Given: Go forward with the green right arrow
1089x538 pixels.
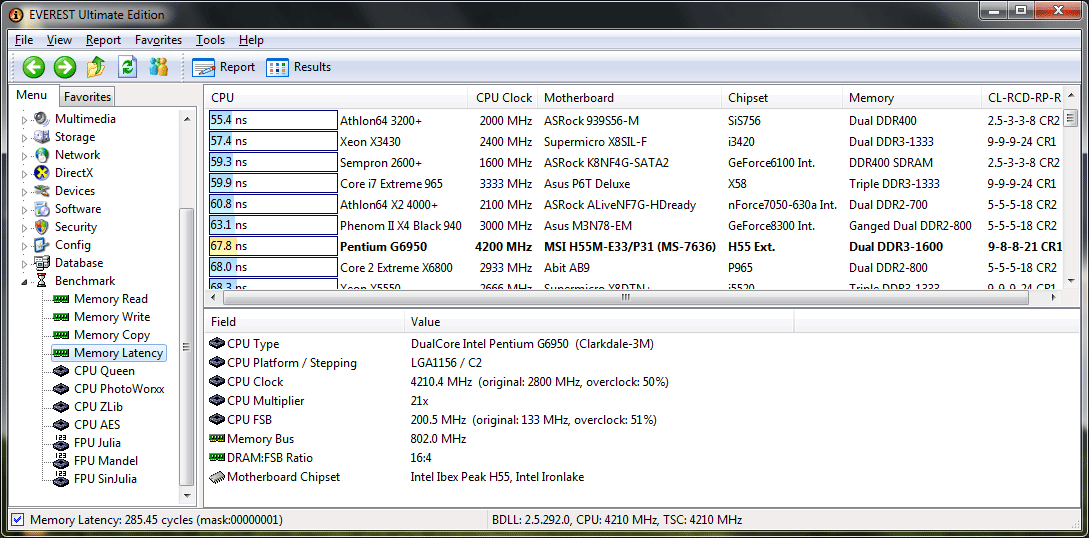Looking at the screenshot, I should pos(65,67).
